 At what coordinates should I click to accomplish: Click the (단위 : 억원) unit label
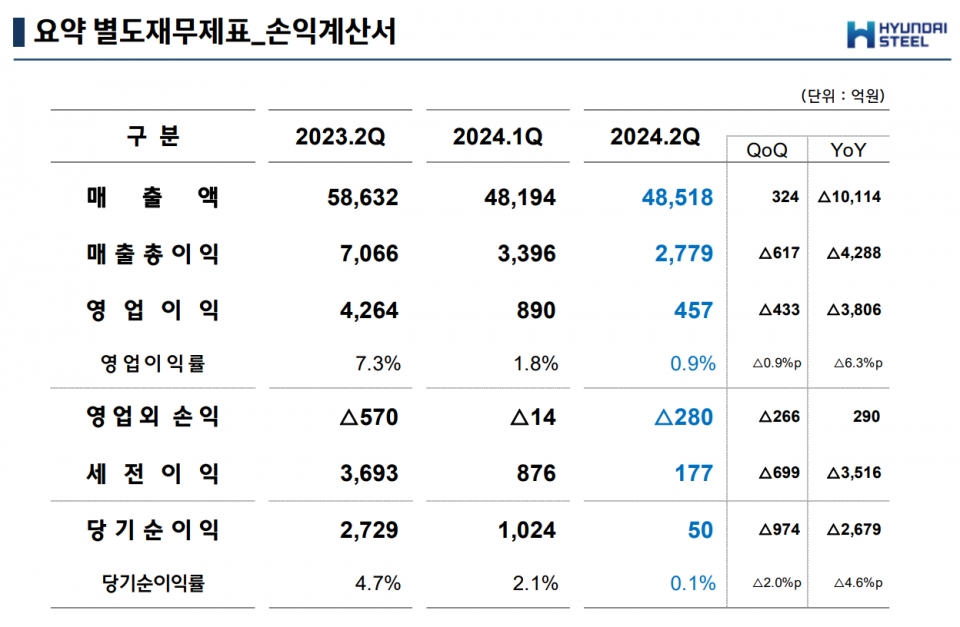[x=843, y=96]
